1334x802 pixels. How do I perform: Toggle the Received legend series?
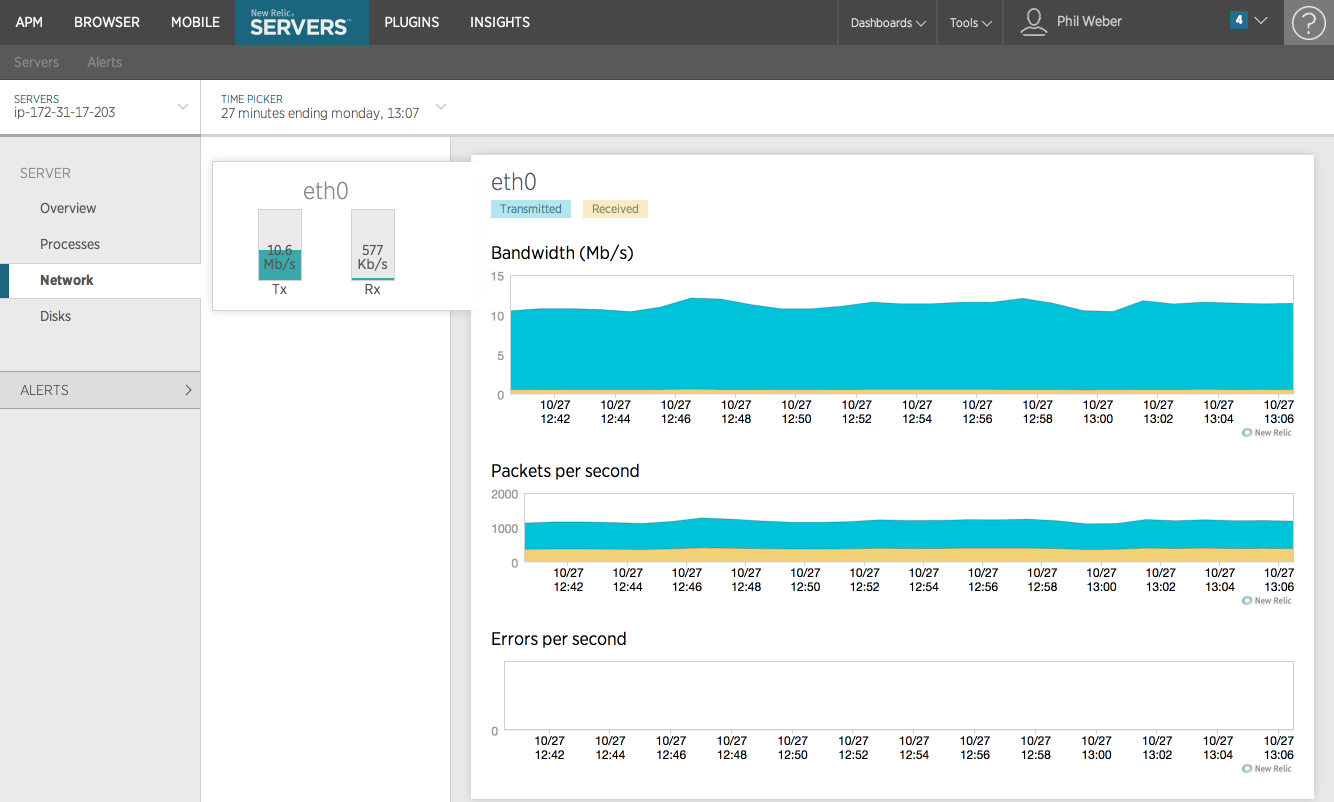(x=615, y=209)
